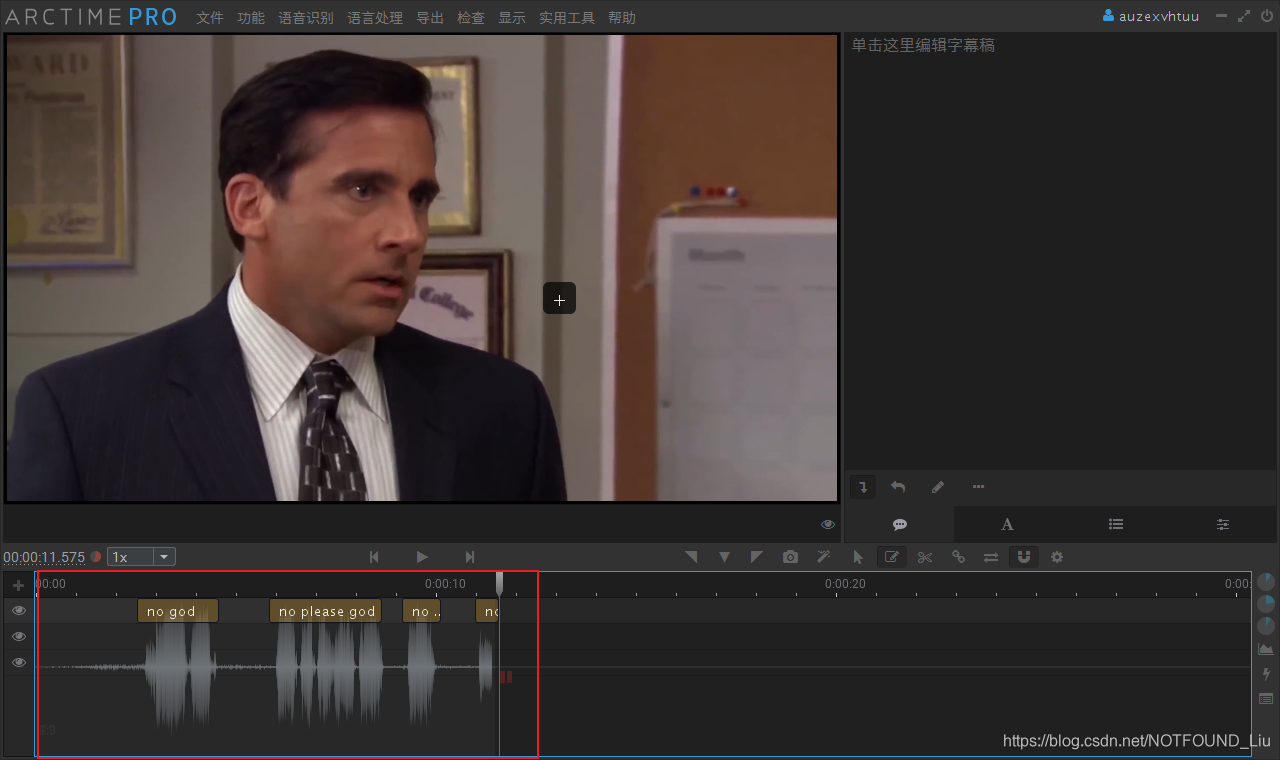
Task: Open the 显示 menu
Action: click(512, 18)
